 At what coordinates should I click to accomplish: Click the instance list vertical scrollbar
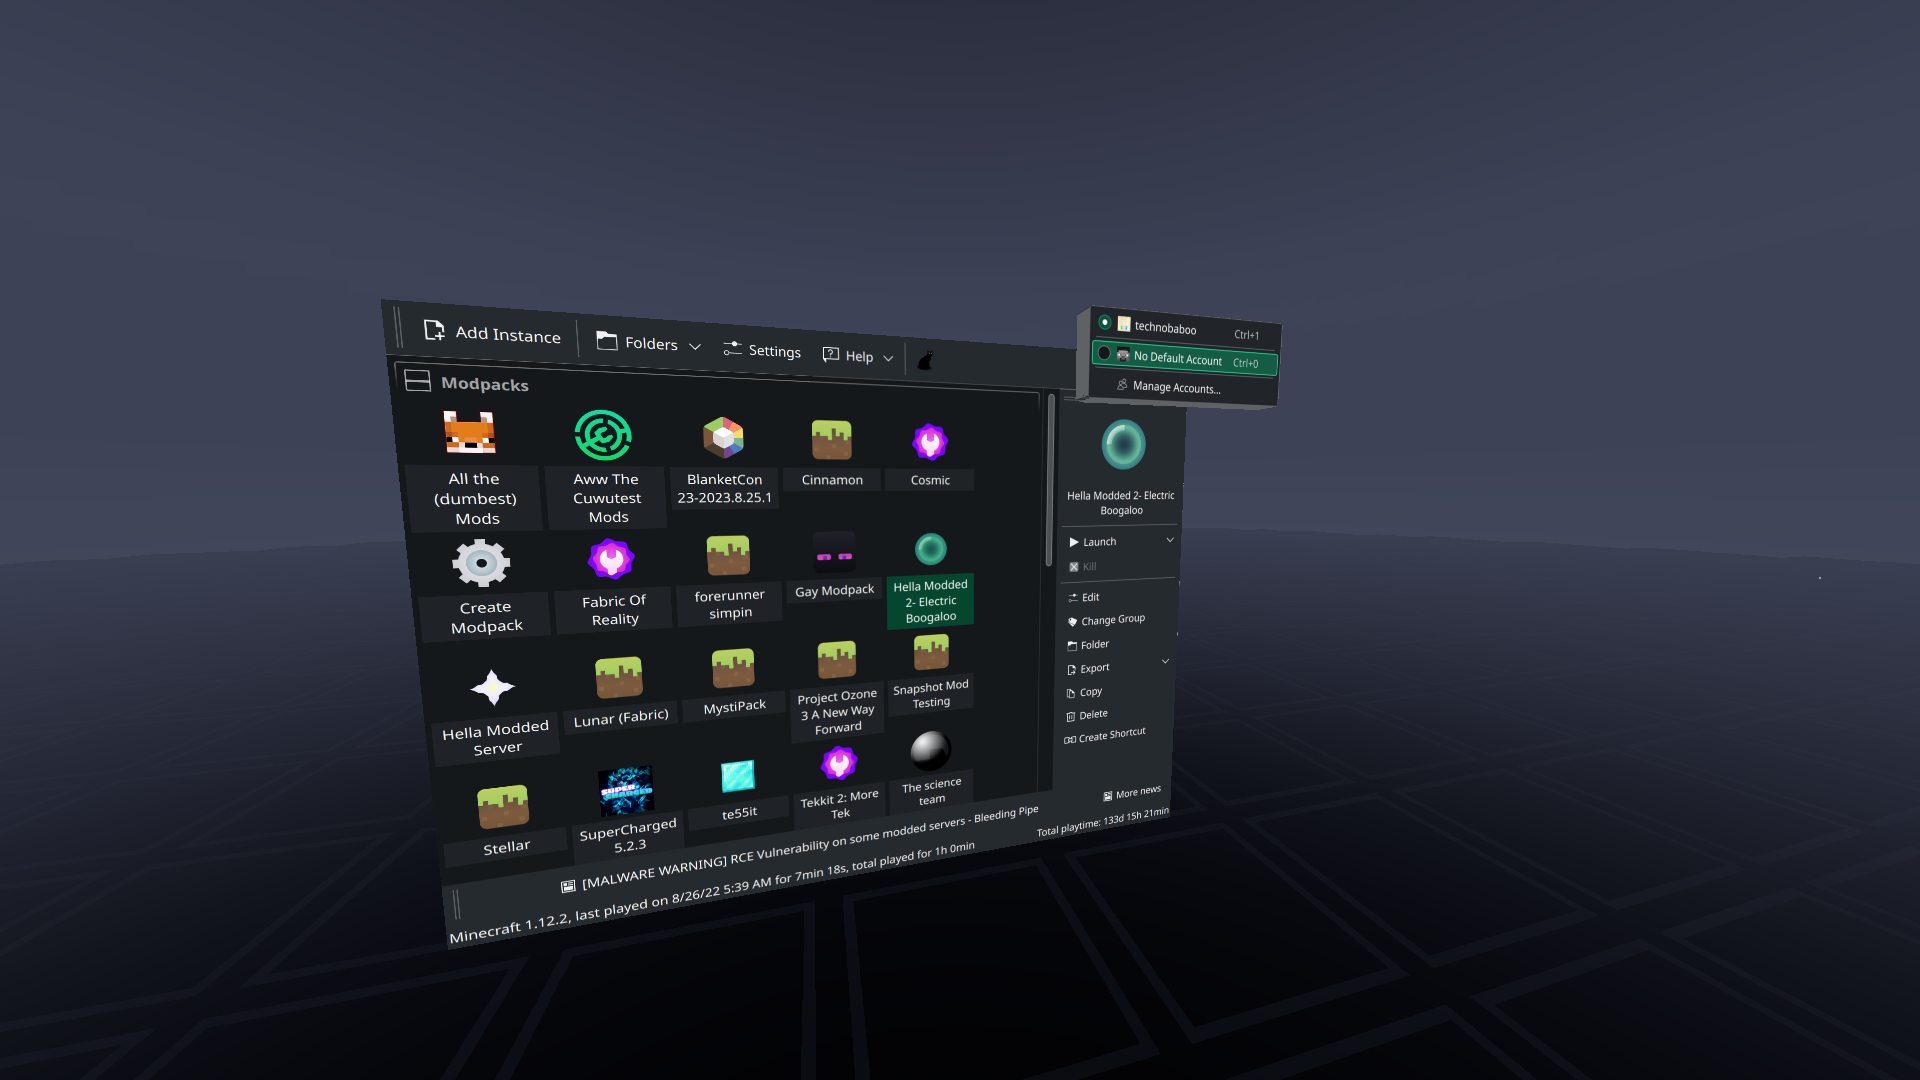(x=1050, y=480)
